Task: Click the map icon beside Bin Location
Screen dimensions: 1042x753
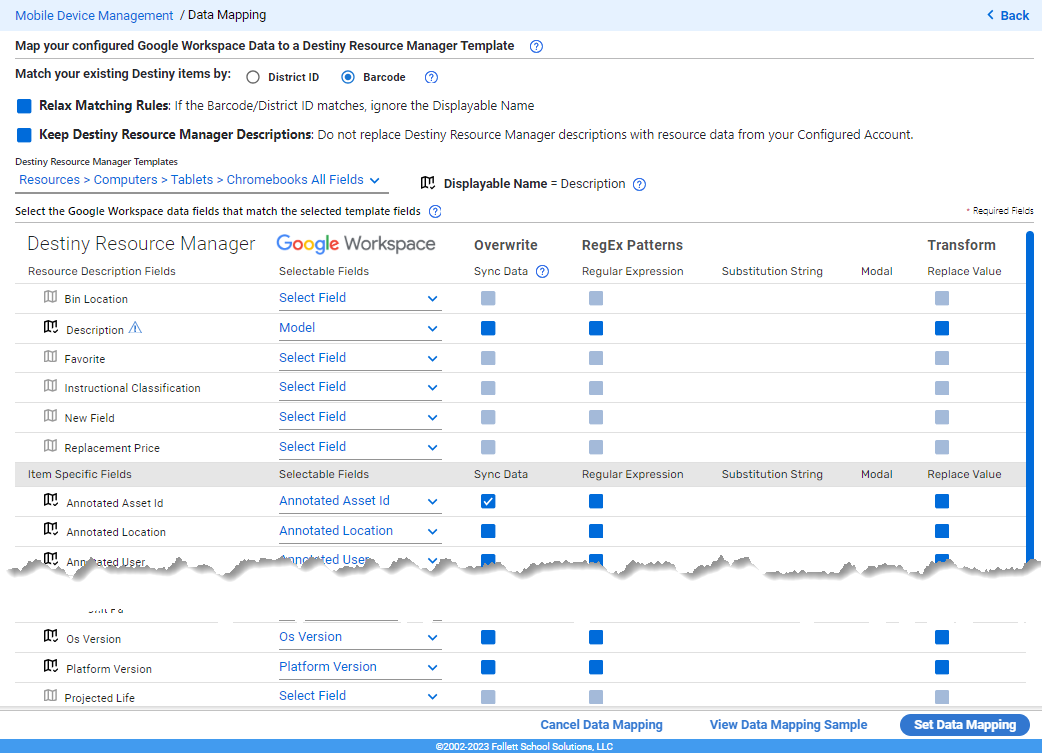Action: click(x=51, y=298)
